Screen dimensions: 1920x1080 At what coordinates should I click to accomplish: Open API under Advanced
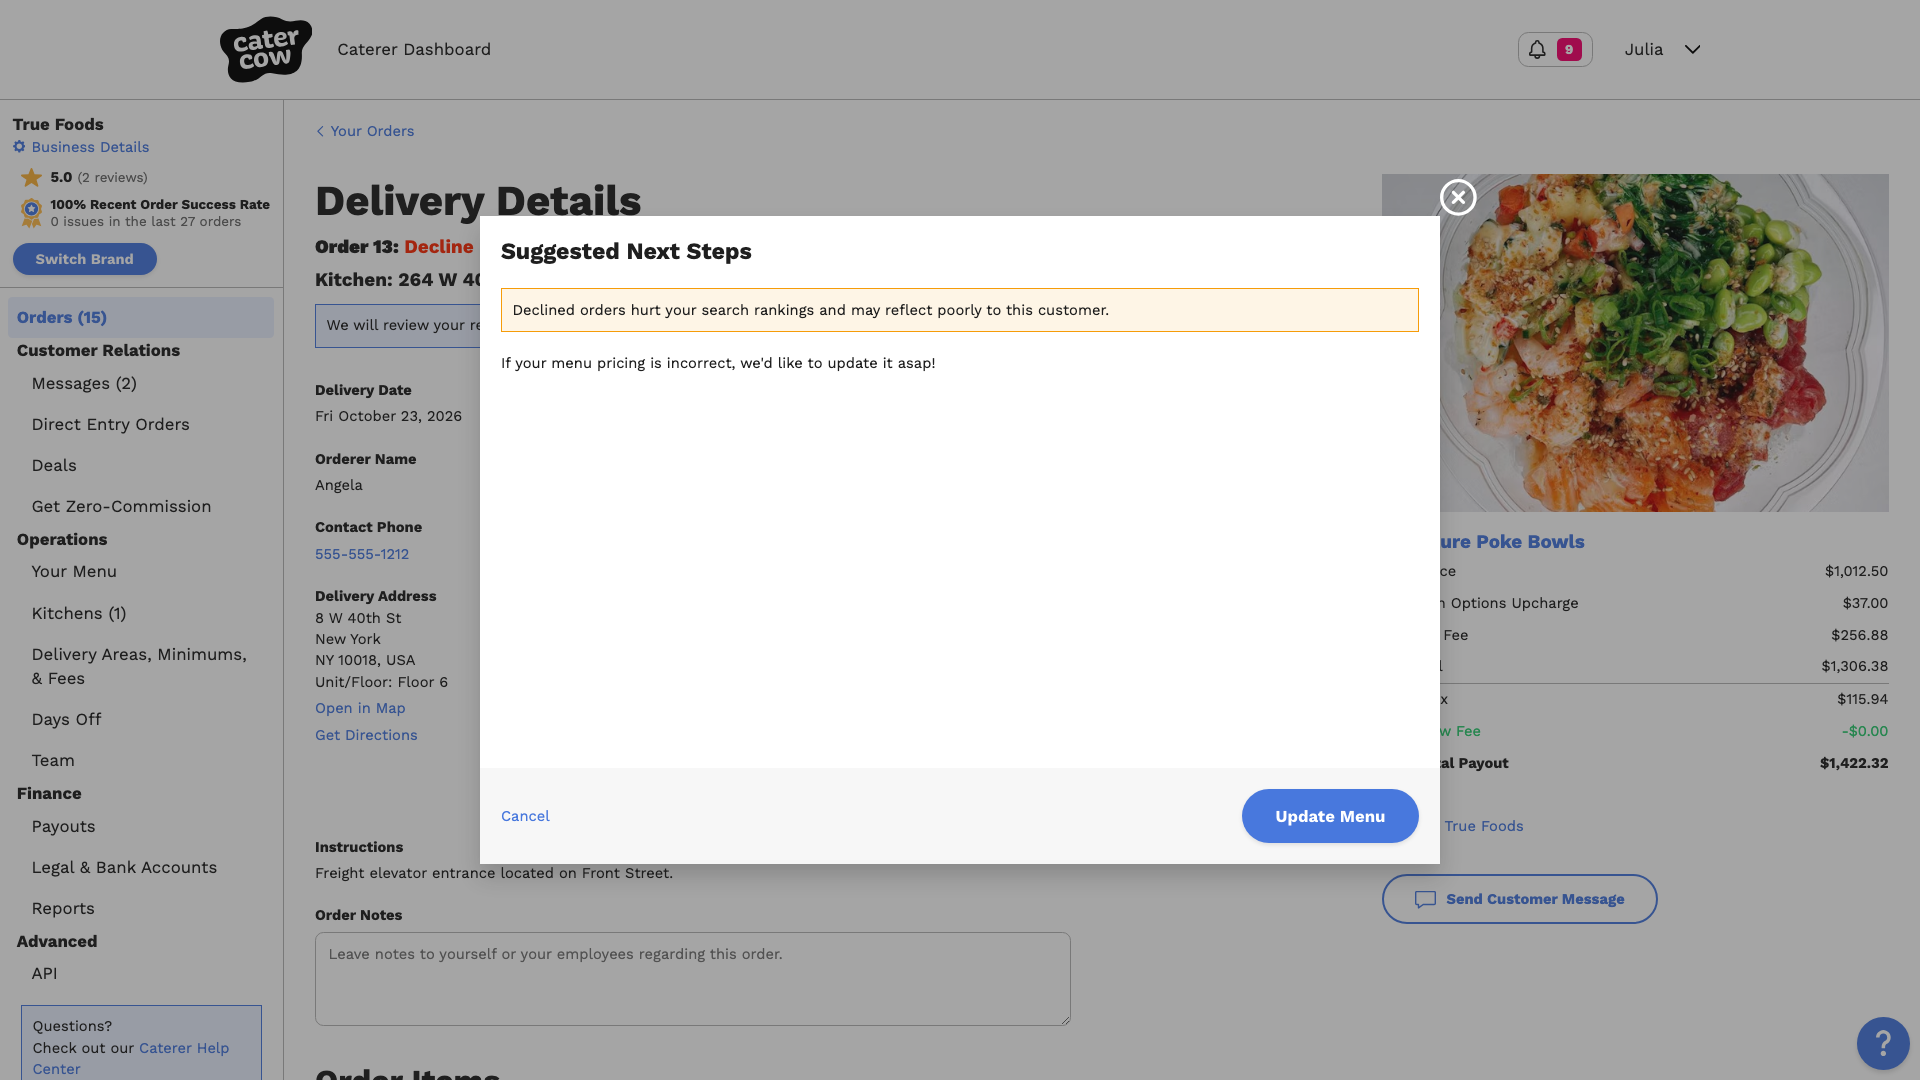pyautogui.click(x=44, y=973)
